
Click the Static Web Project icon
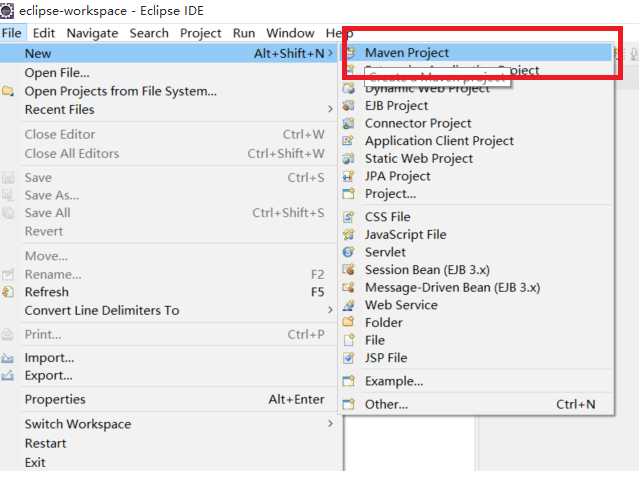[x=349, y=158]
